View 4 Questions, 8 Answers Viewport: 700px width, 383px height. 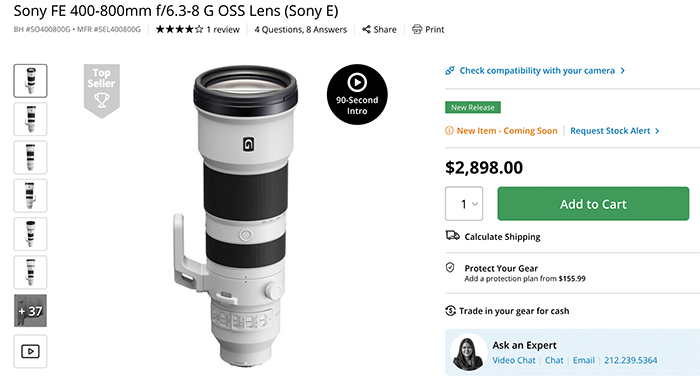point(300,29)
